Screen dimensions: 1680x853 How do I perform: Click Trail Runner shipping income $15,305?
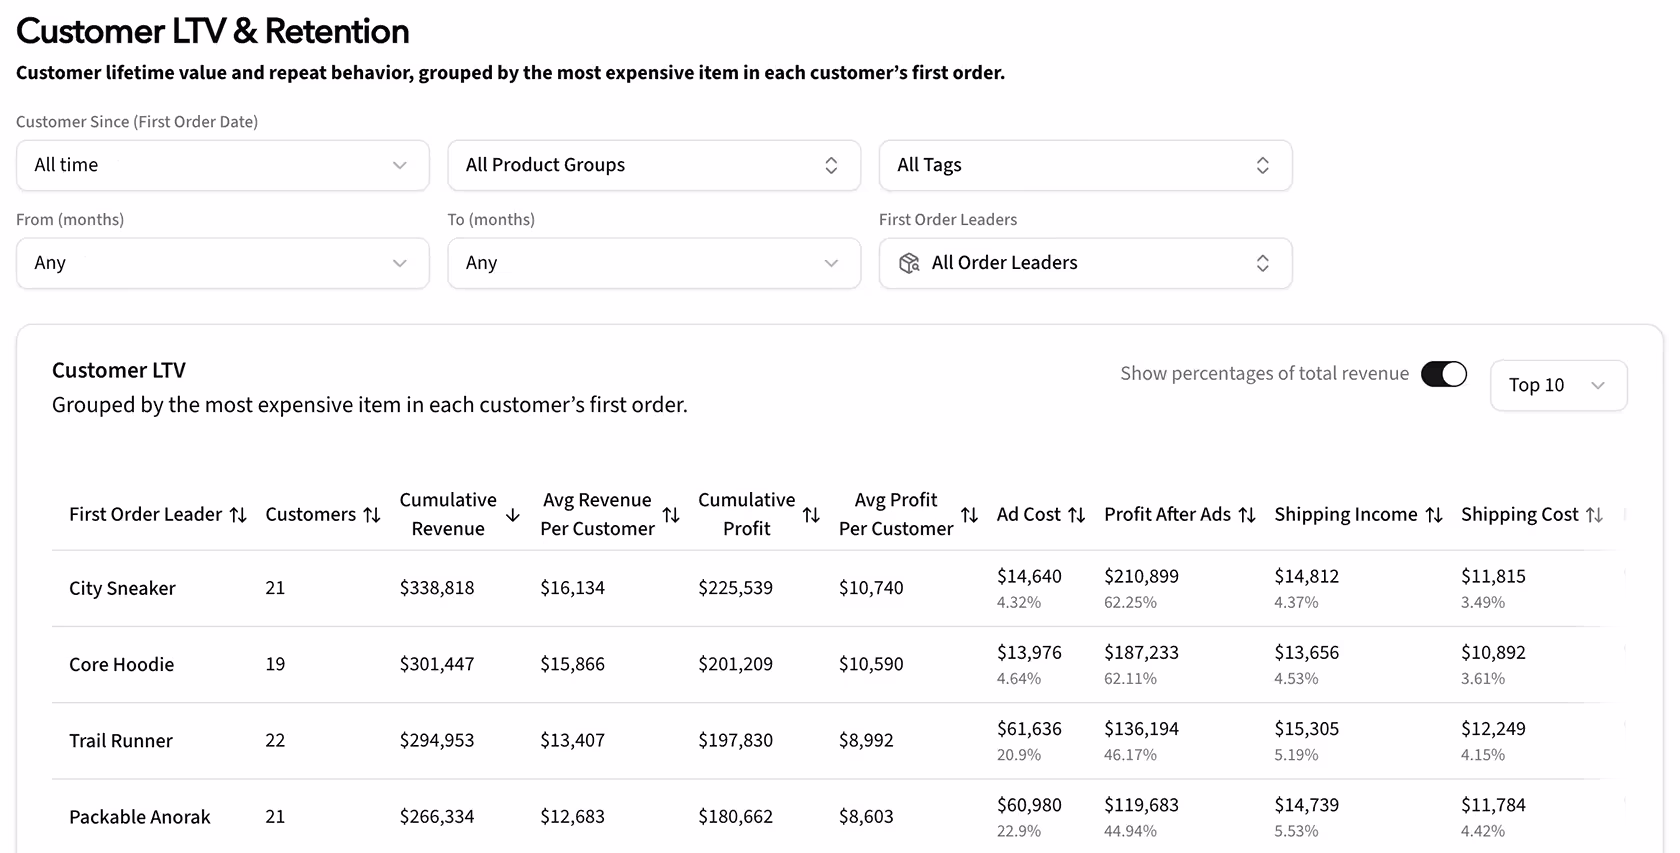click(1307, 729)
